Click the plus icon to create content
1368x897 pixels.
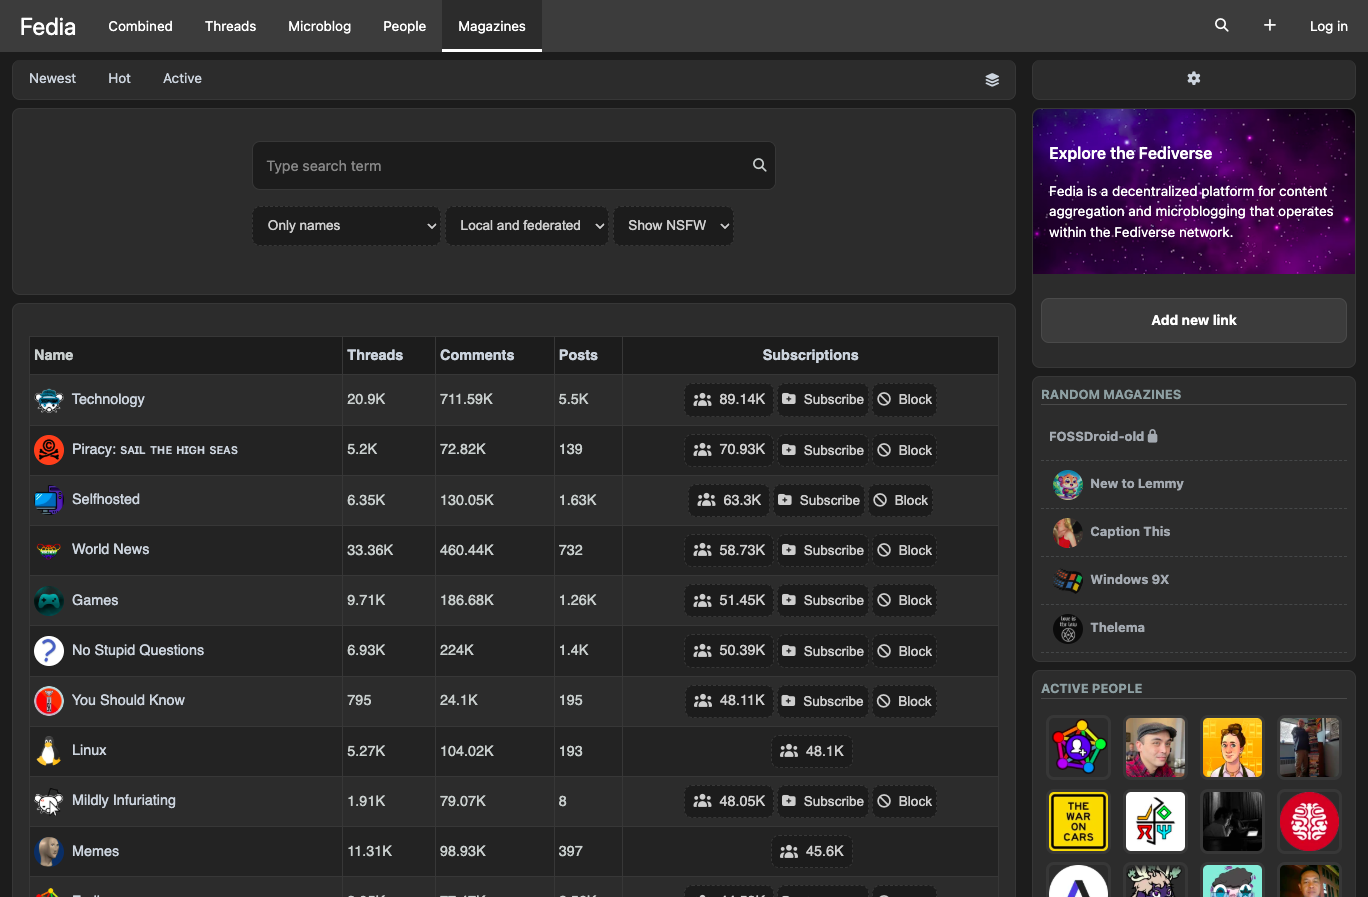(x=1269, y=26)
